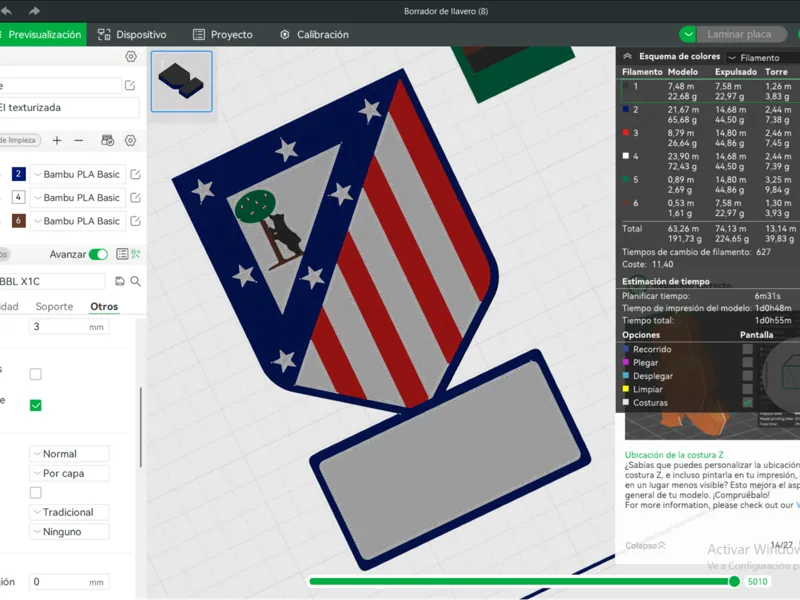
Task: Tick the checkbox below Por capa
Action: point(36,493)
